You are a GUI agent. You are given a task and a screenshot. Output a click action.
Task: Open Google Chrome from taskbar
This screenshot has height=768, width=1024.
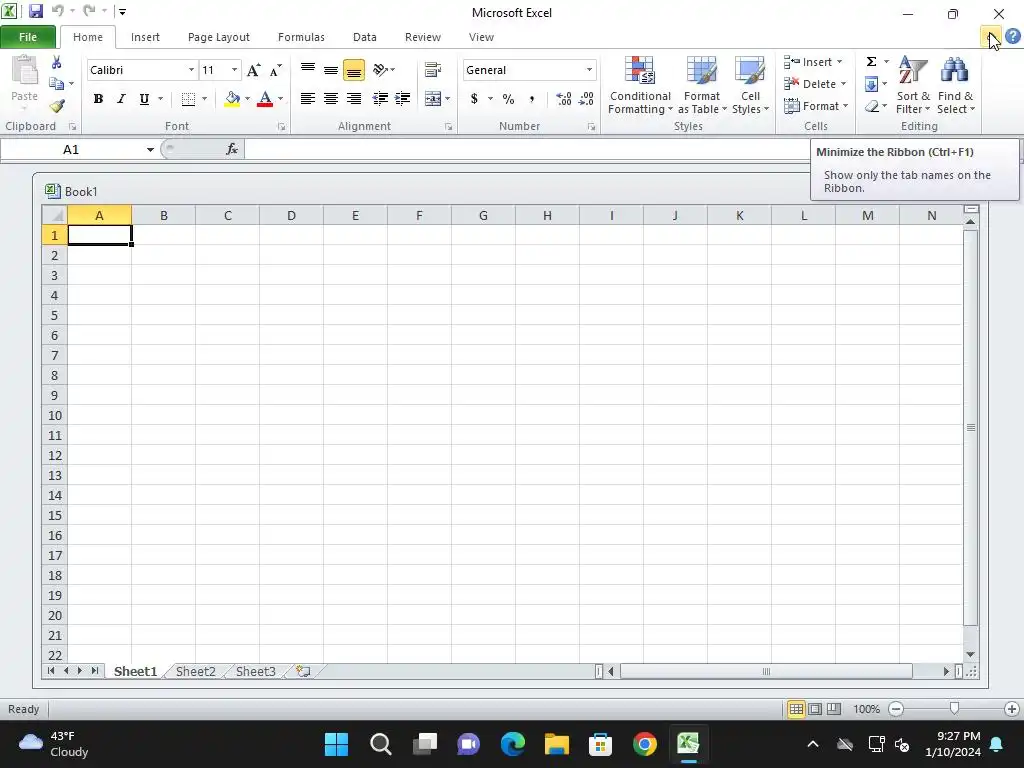(645, 744)
